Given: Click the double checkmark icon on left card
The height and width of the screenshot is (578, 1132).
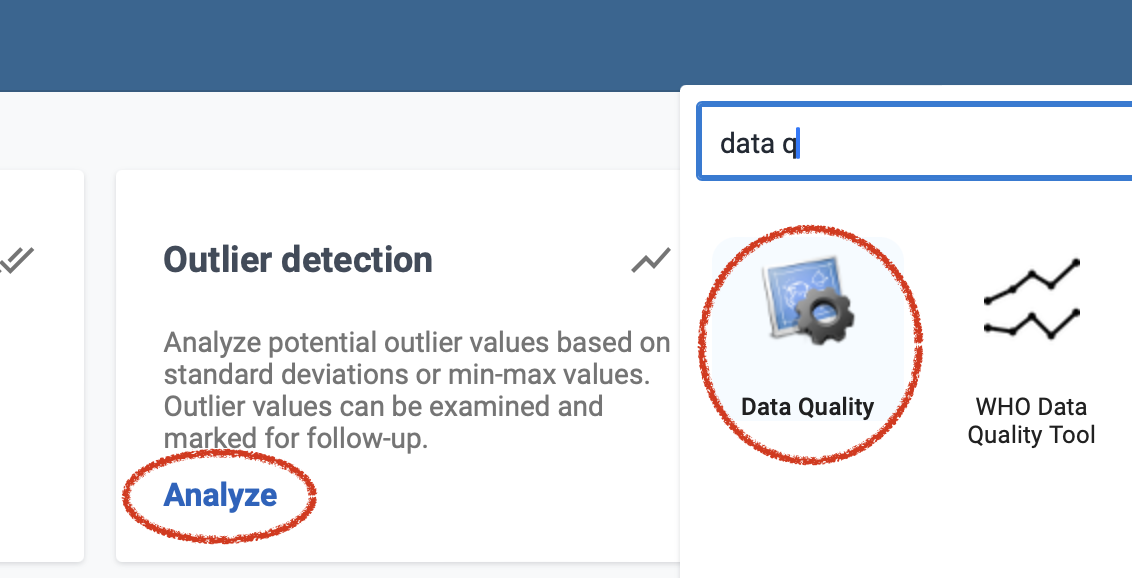Looking at the screenshot, I should click(17, 260).
